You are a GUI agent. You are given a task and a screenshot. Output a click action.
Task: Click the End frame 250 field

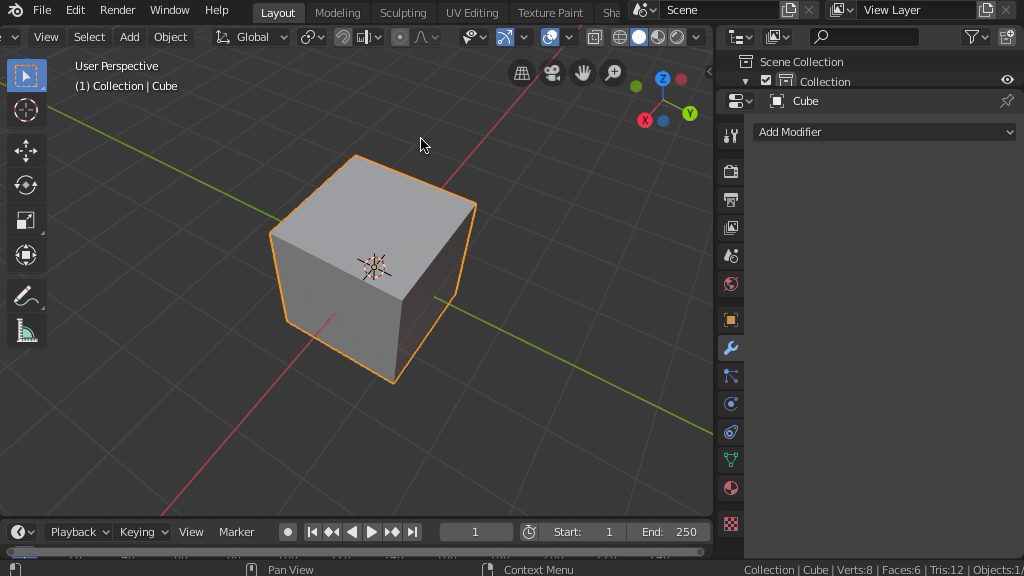[669, 532]
